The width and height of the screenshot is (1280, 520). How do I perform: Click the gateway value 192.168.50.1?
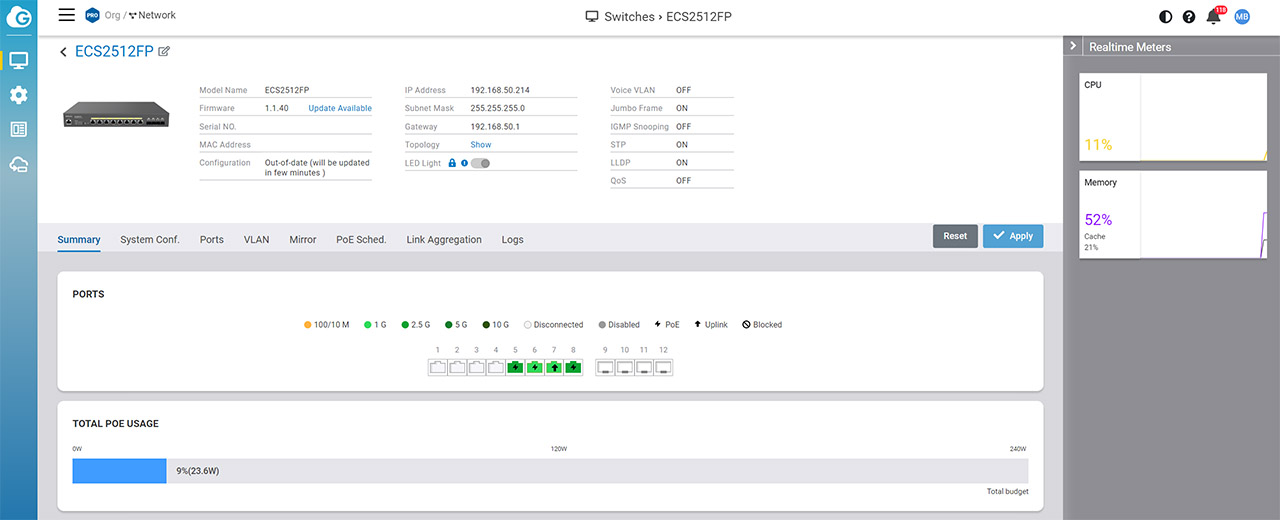[x=495, y=127]
